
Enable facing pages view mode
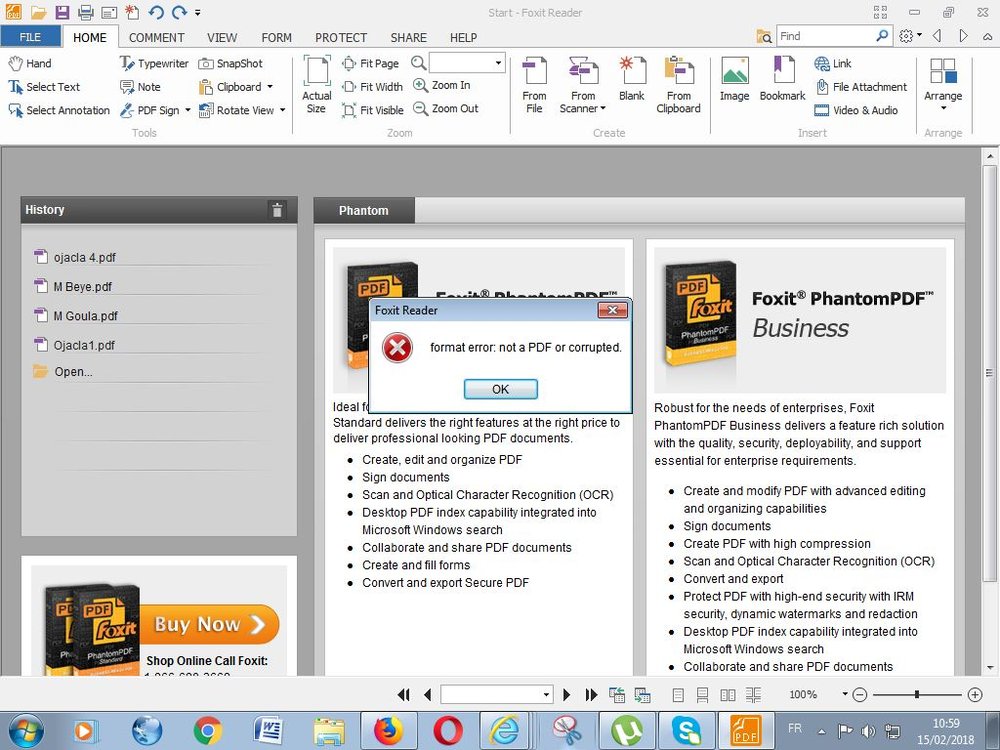727,694
